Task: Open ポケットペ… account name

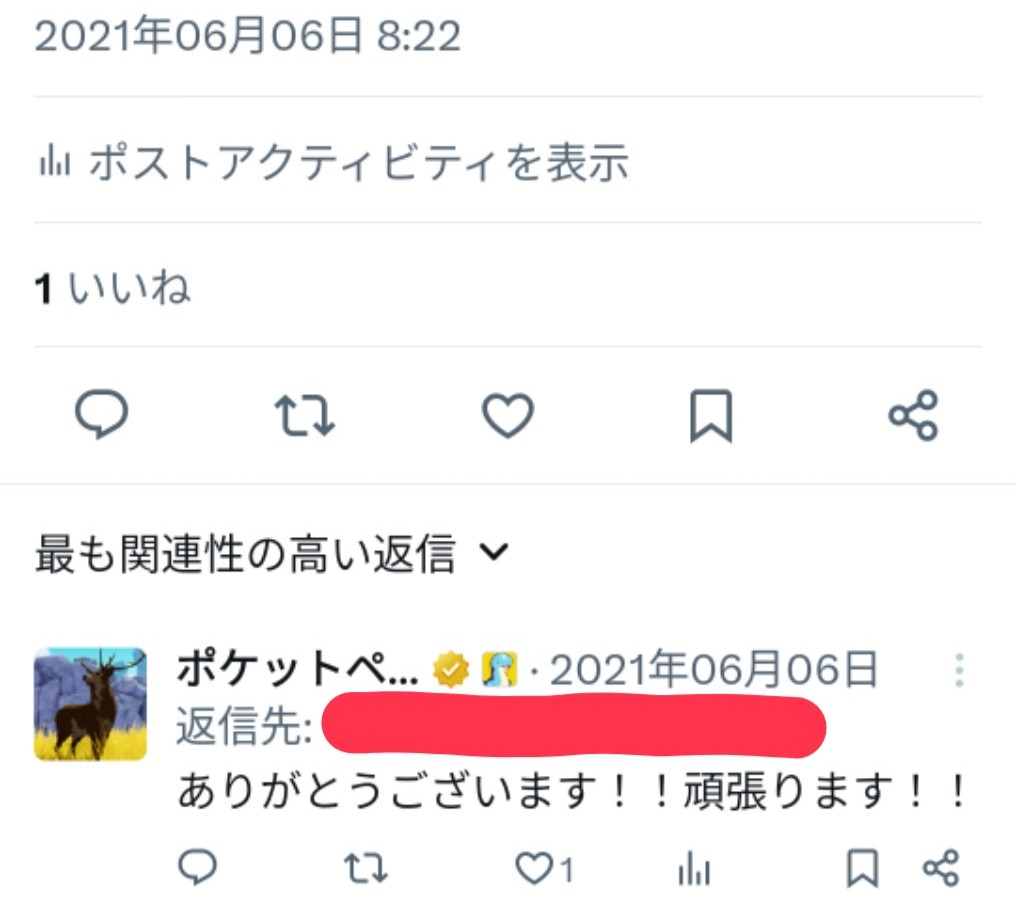Action: (297, 669)
